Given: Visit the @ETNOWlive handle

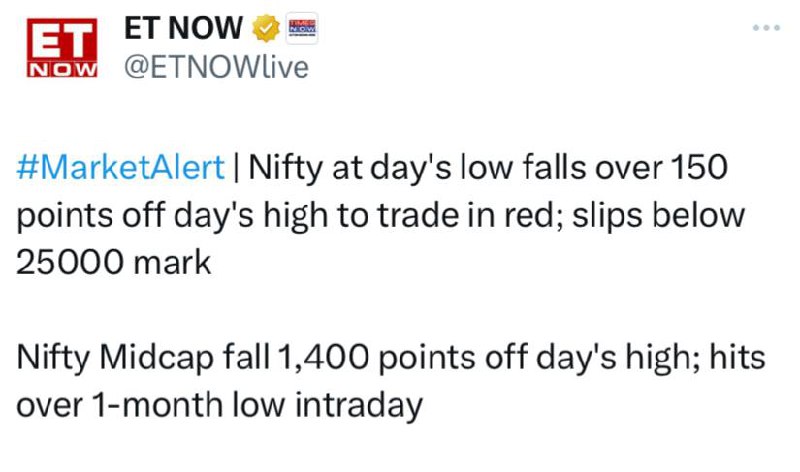Looking at the screenshot, I should (x=216, y=67).
